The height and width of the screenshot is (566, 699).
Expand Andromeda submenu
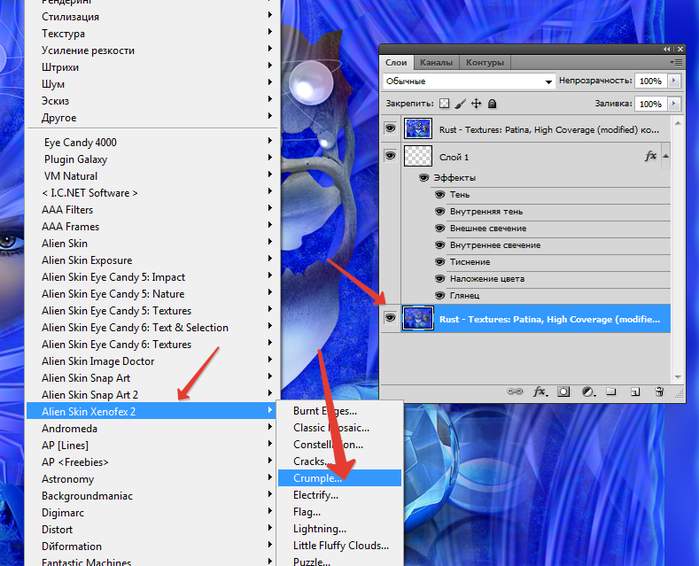coord(152,428)
